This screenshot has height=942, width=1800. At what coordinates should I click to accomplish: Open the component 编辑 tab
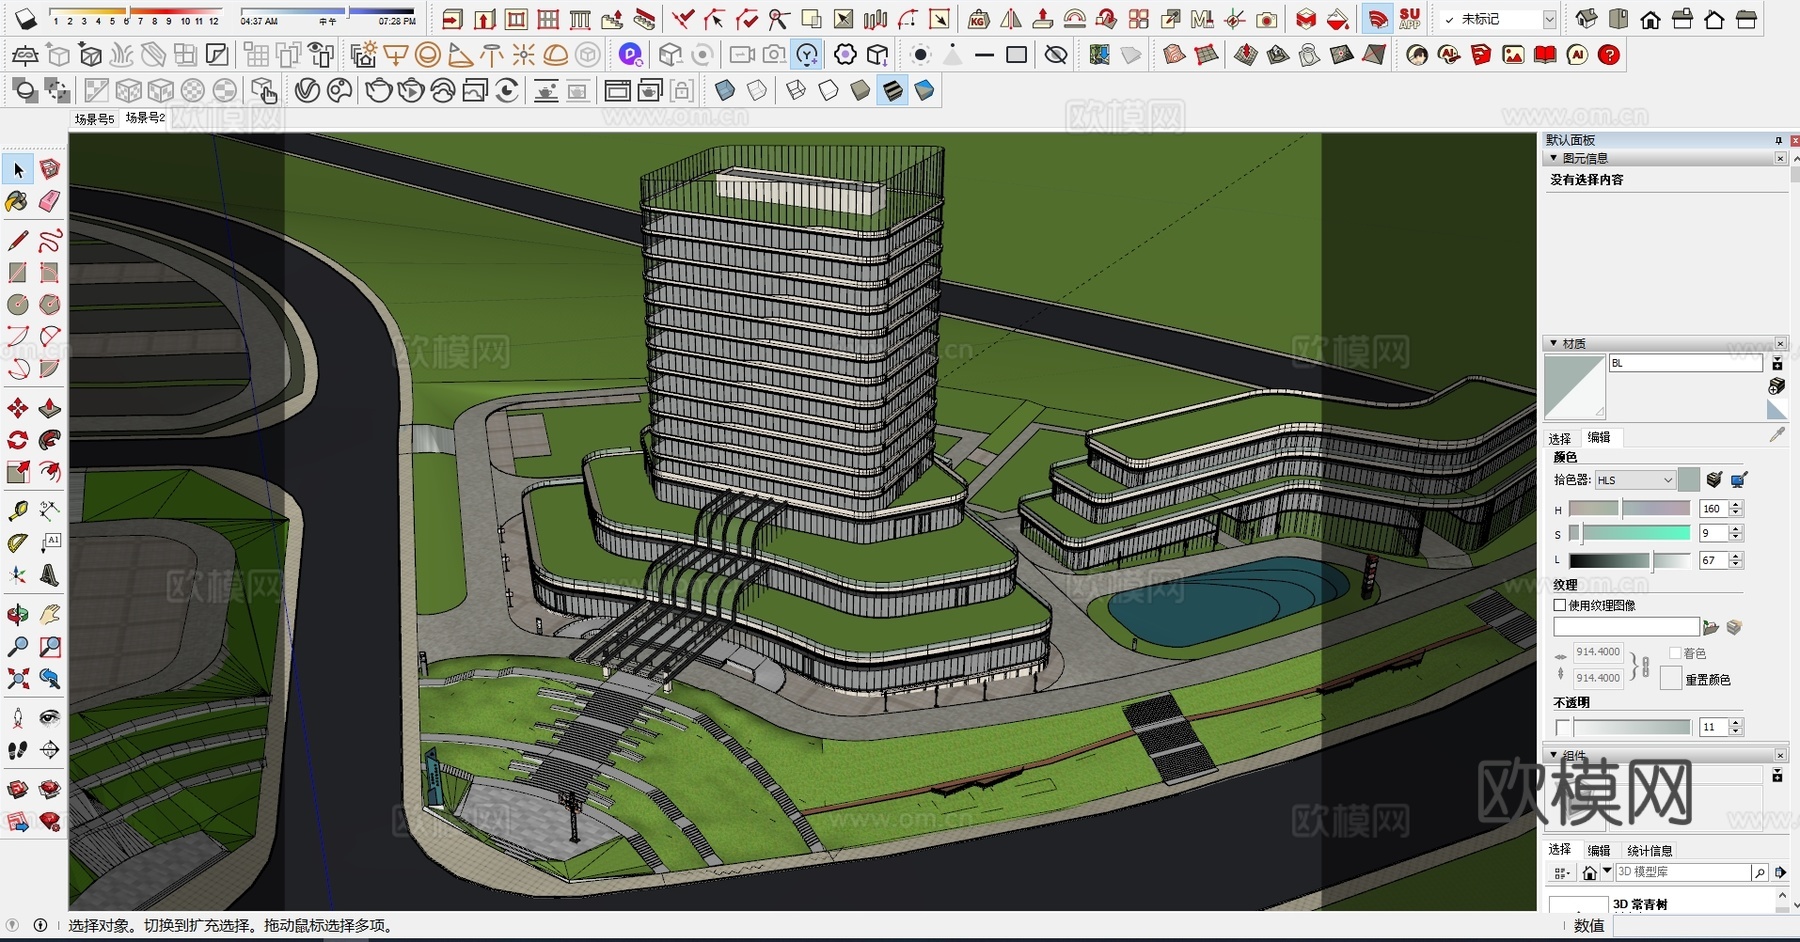pos(1599,850)
